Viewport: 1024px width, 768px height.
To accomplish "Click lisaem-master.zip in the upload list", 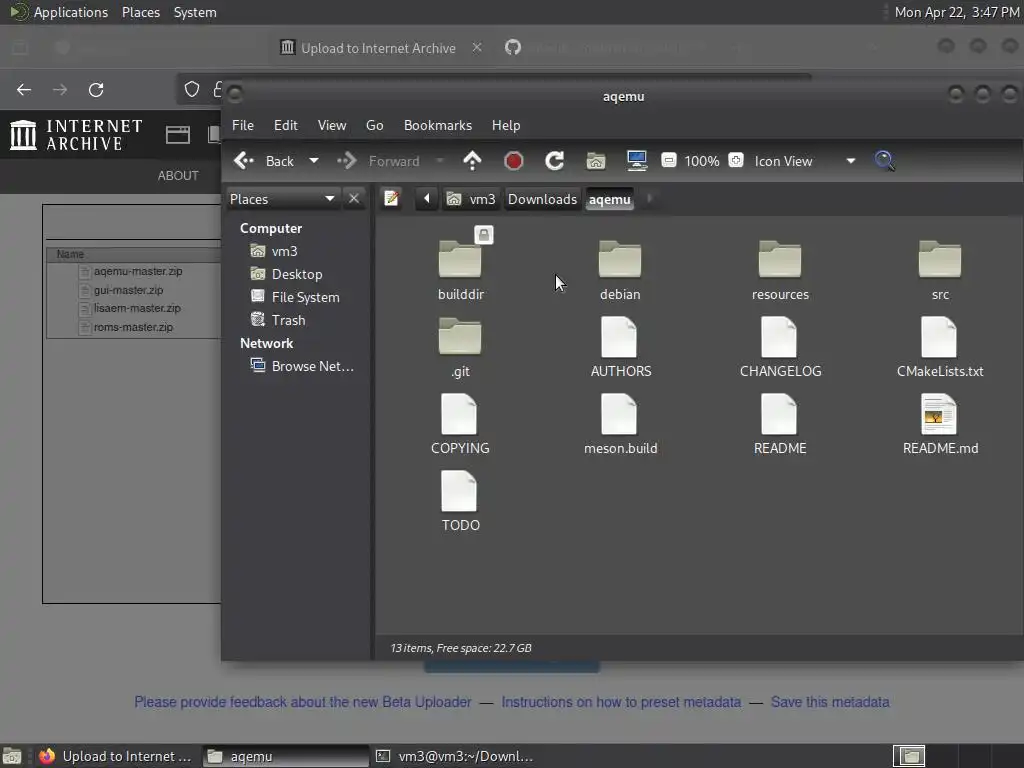I will click(x=137, y=308).
